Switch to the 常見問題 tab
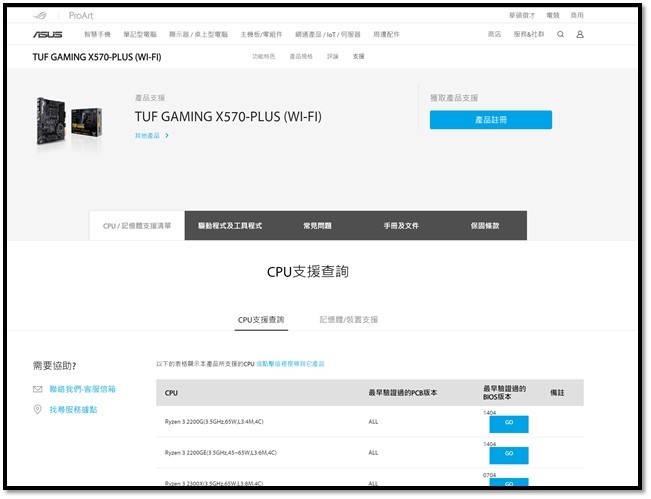The image size is (651, 499). tap(317, 225)
